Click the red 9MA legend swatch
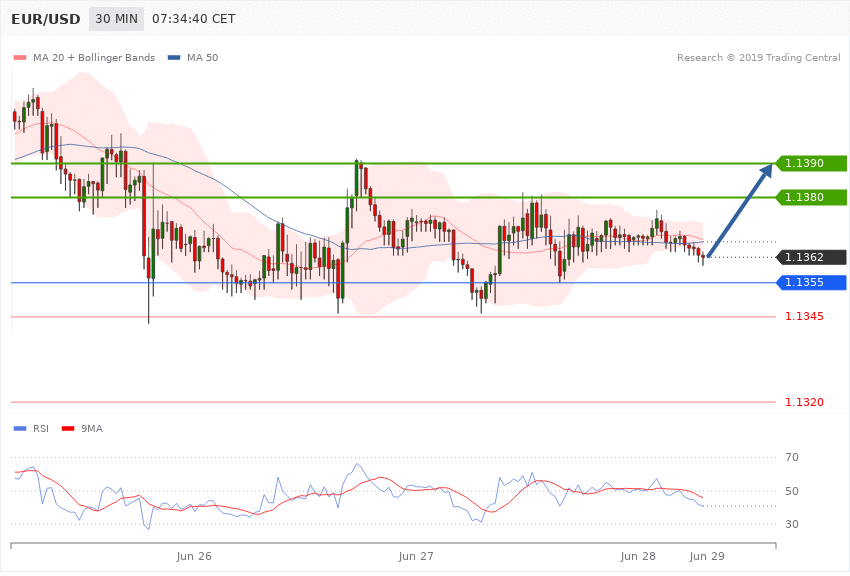 pyautogui.click(x=68, y=429)
